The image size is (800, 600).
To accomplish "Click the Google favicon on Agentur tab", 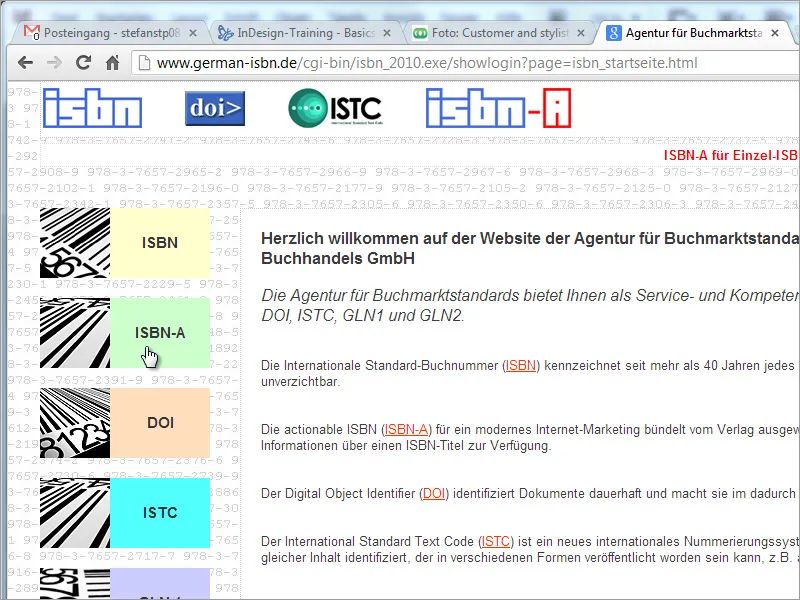I will pyautogui.click(x=613, y=33).
